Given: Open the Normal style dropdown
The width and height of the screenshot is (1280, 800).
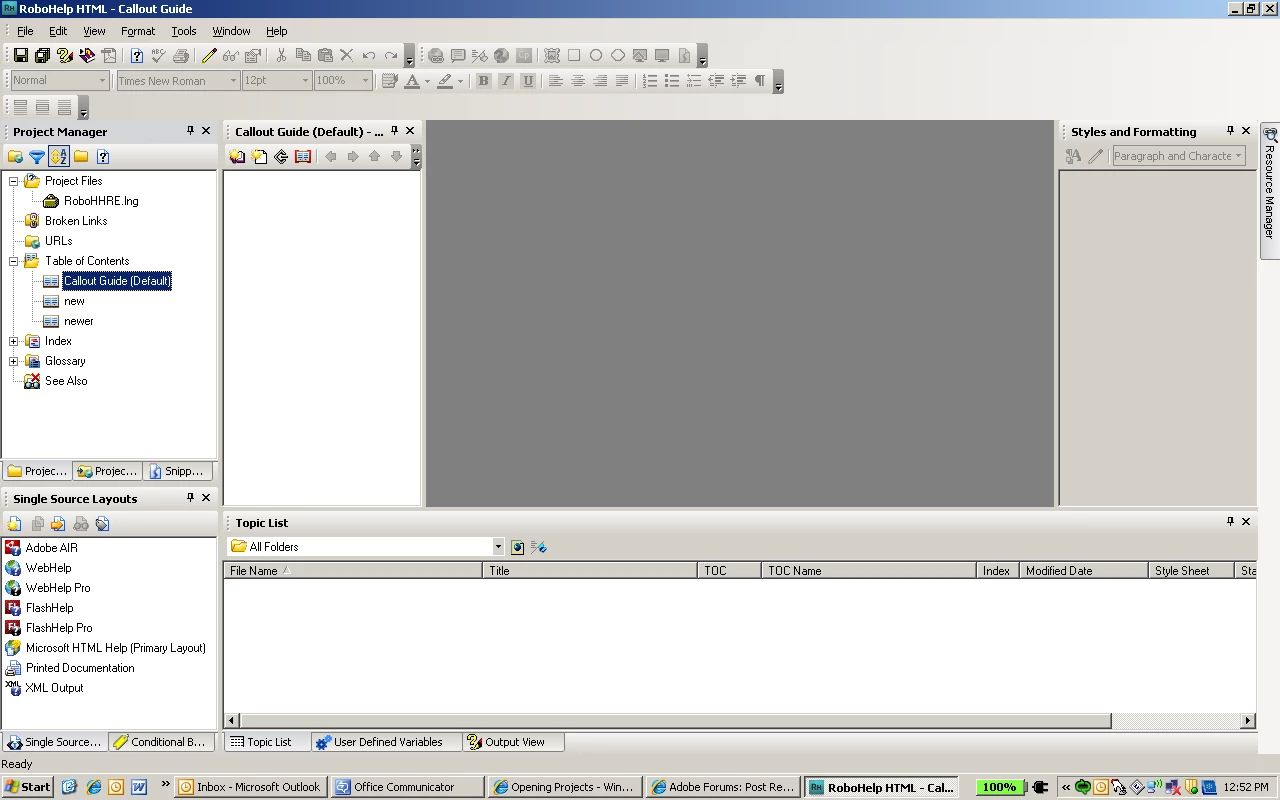Looking at the screenshot, I should click(102, 81).
